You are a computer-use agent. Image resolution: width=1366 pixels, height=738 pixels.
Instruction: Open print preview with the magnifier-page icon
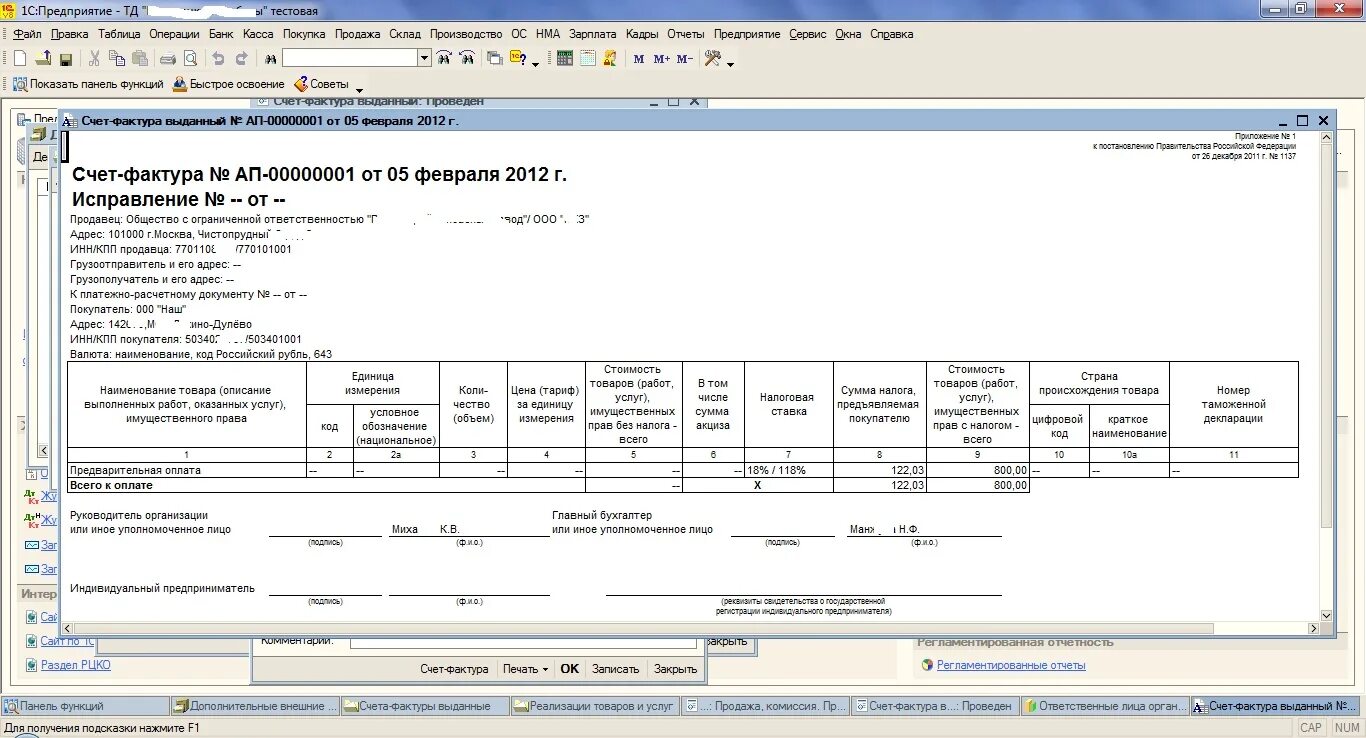(190, 59)
